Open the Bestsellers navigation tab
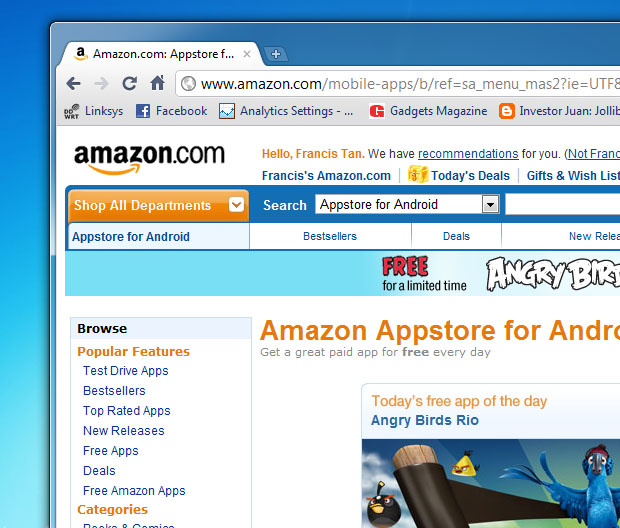Viewport: 620px width, 528px height. point(330,237)
